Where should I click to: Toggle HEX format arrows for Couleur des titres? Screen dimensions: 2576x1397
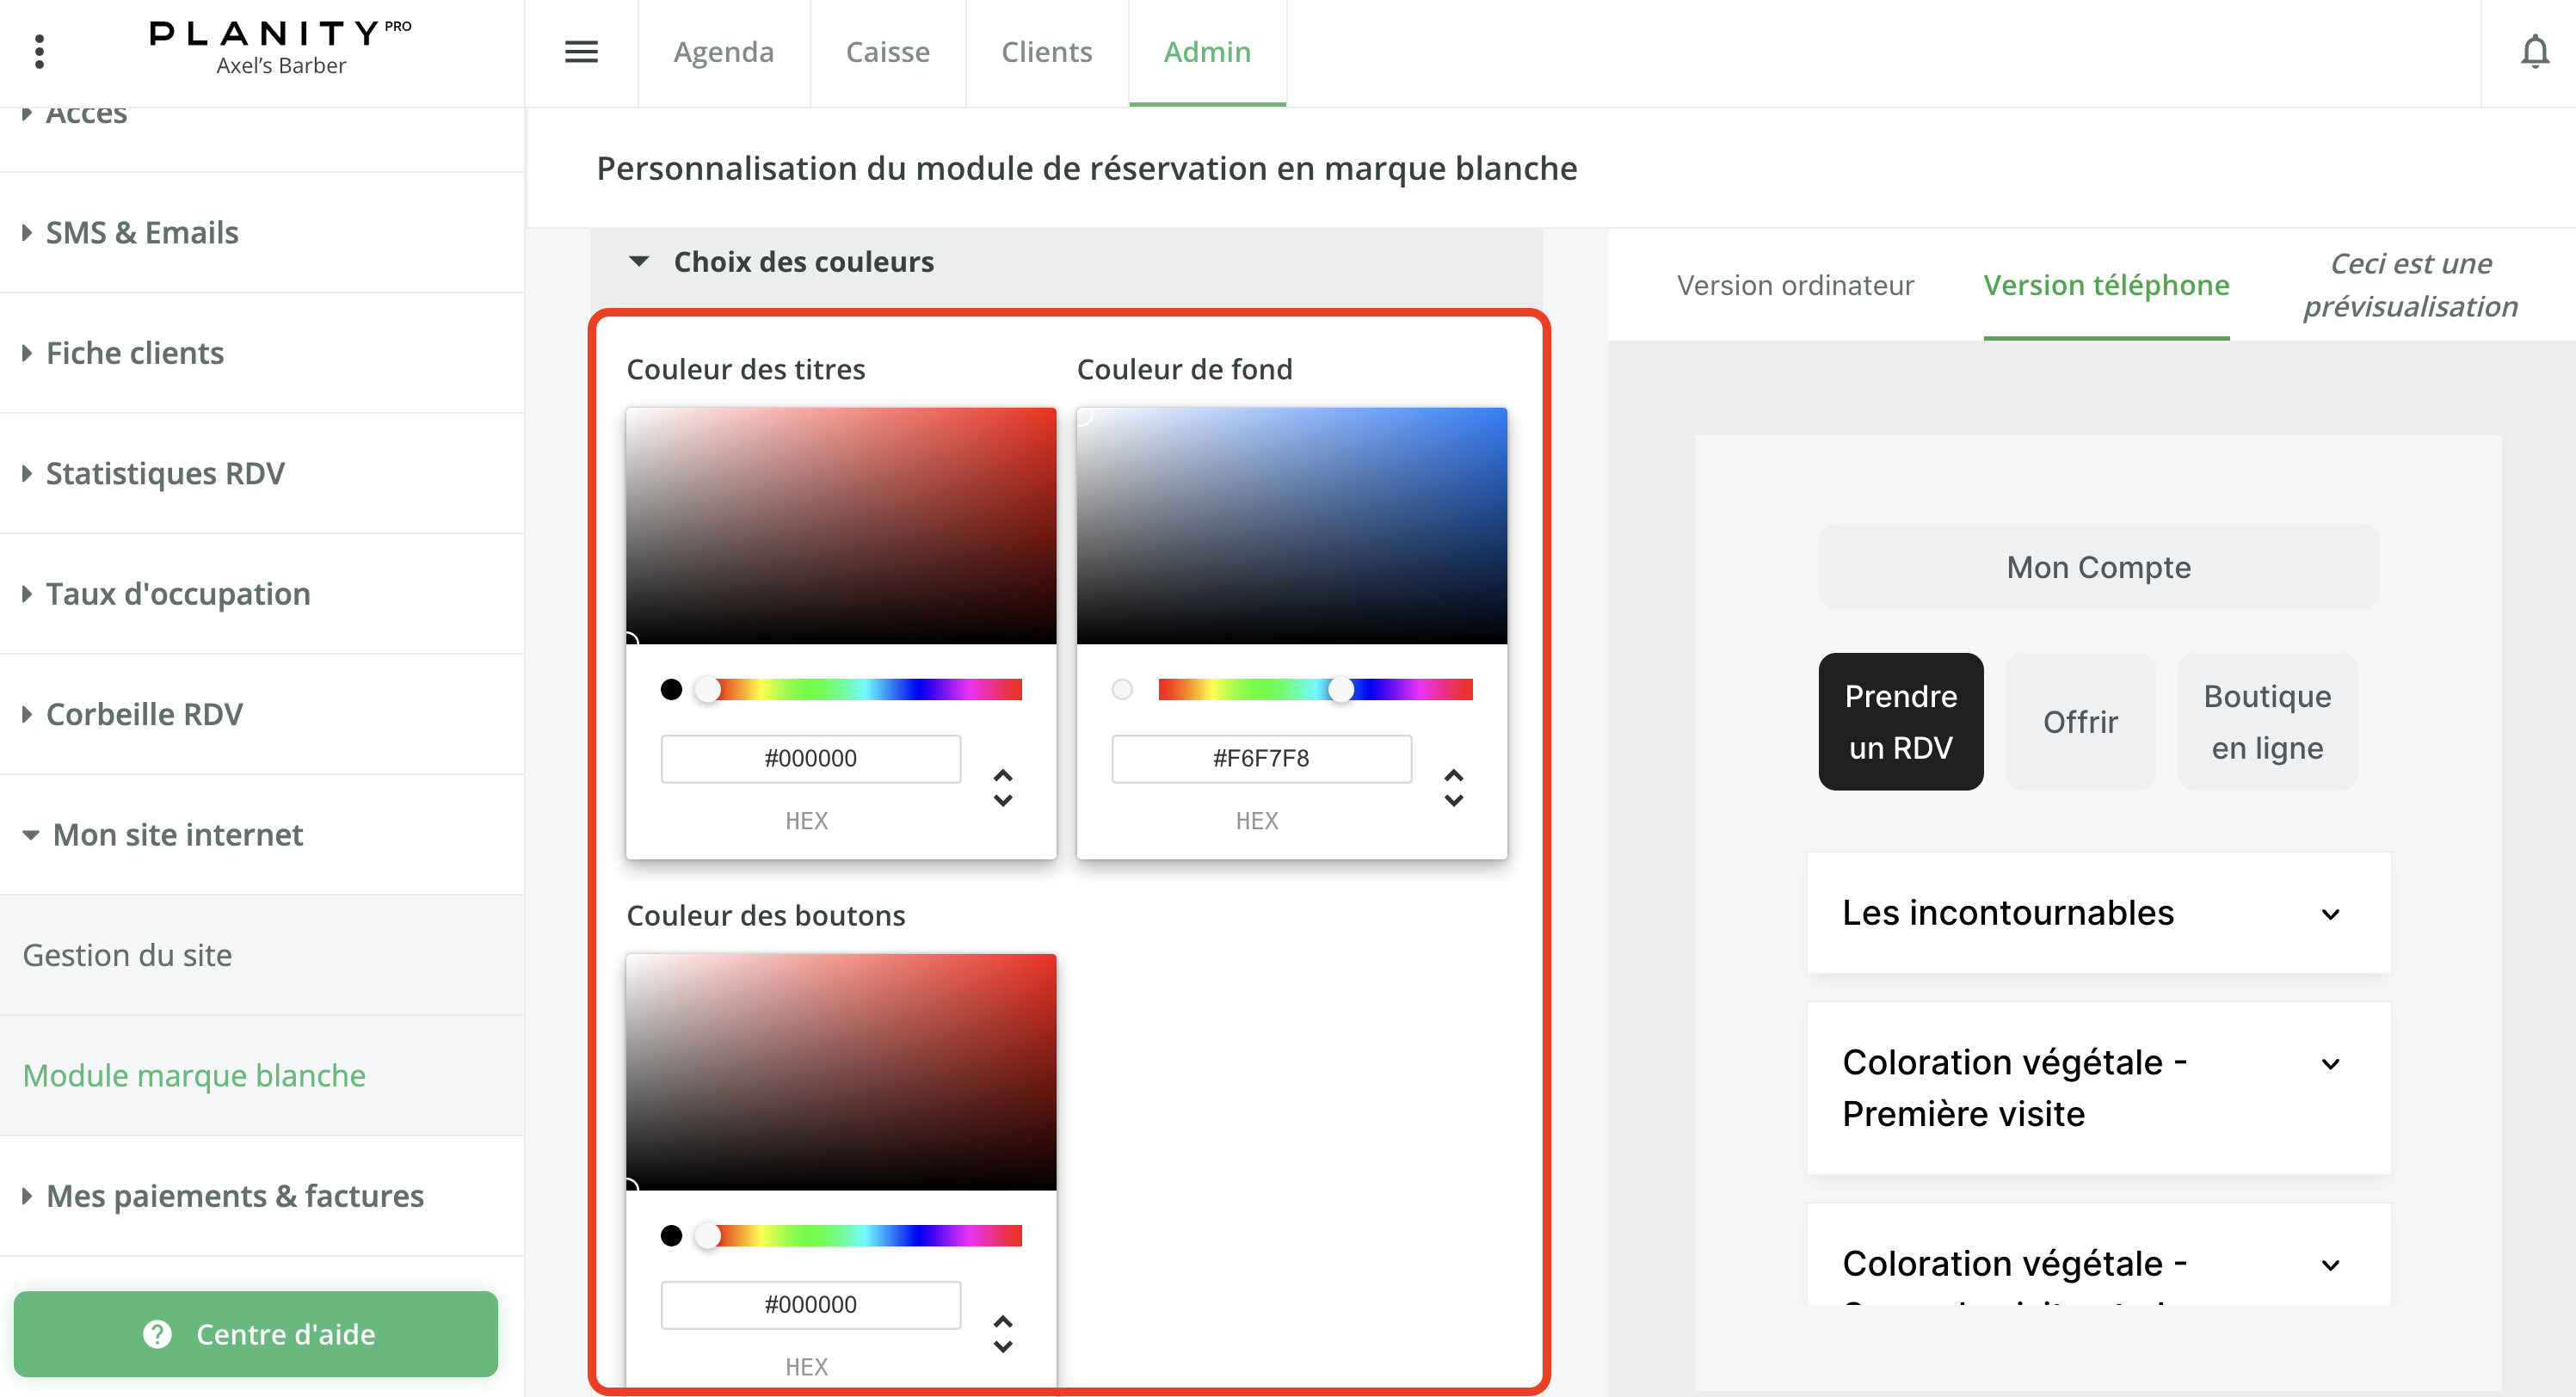pos(1003,787)
